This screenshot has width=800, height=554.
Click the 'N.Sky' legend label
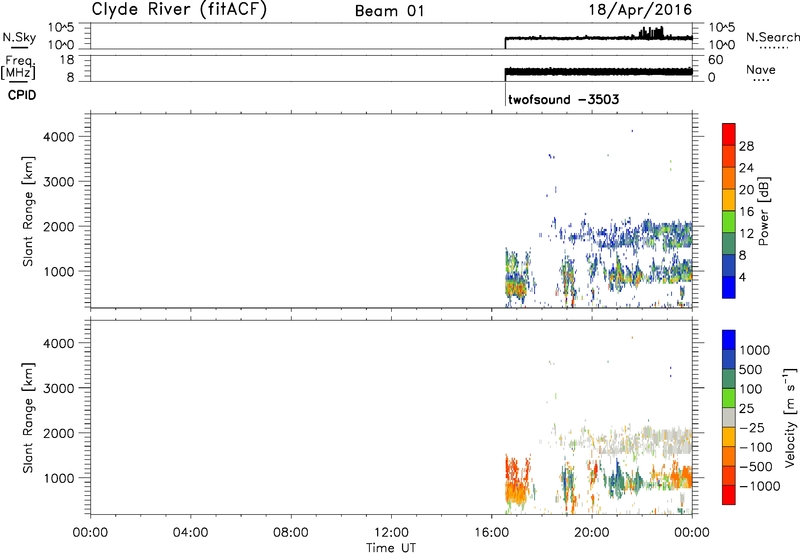tap(19, 37)
